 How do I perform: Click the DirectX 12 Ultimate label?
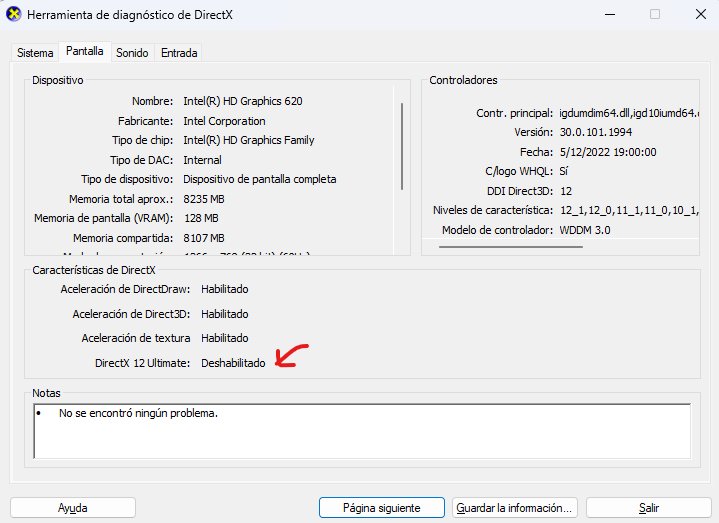142,363
